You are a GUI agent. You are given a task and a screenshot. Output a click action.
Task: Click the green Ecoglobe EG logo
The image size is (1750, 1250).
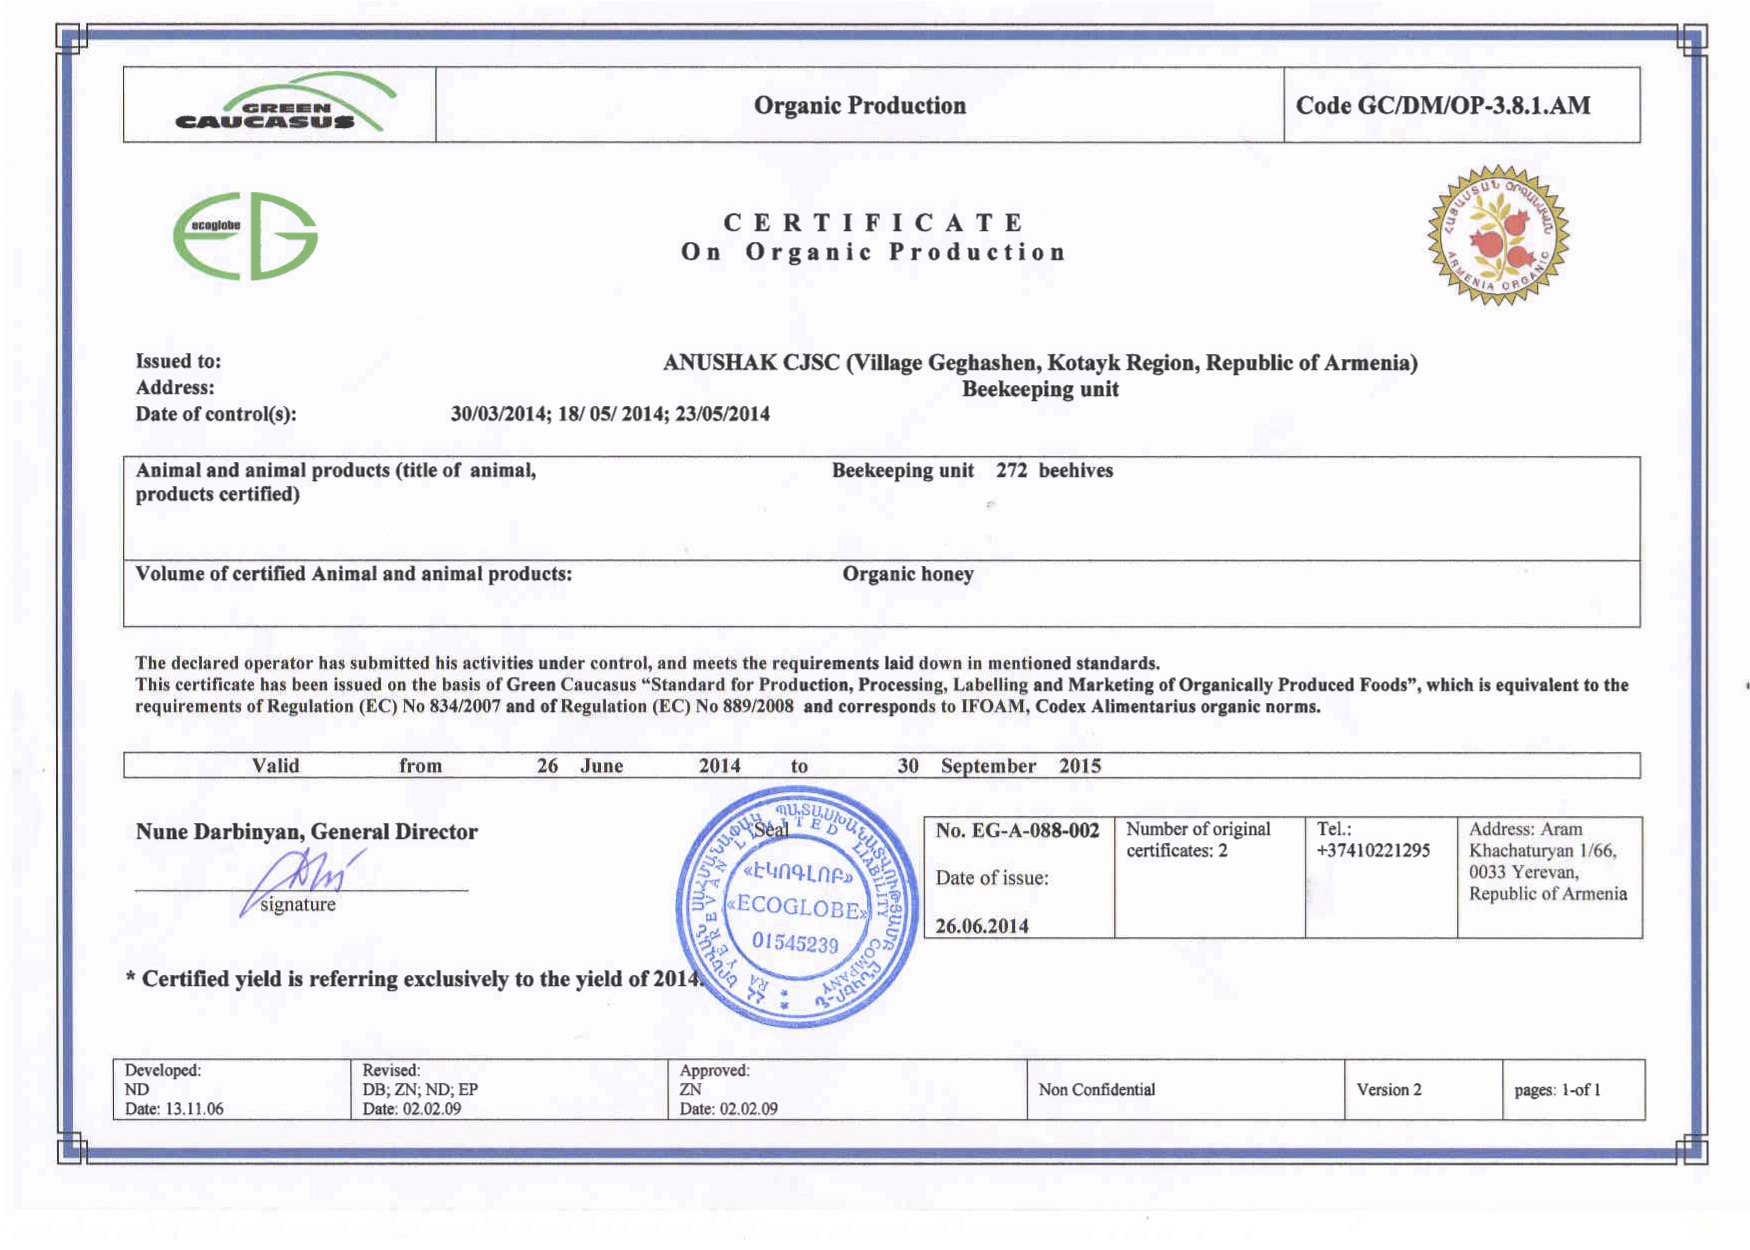[245, 235]
